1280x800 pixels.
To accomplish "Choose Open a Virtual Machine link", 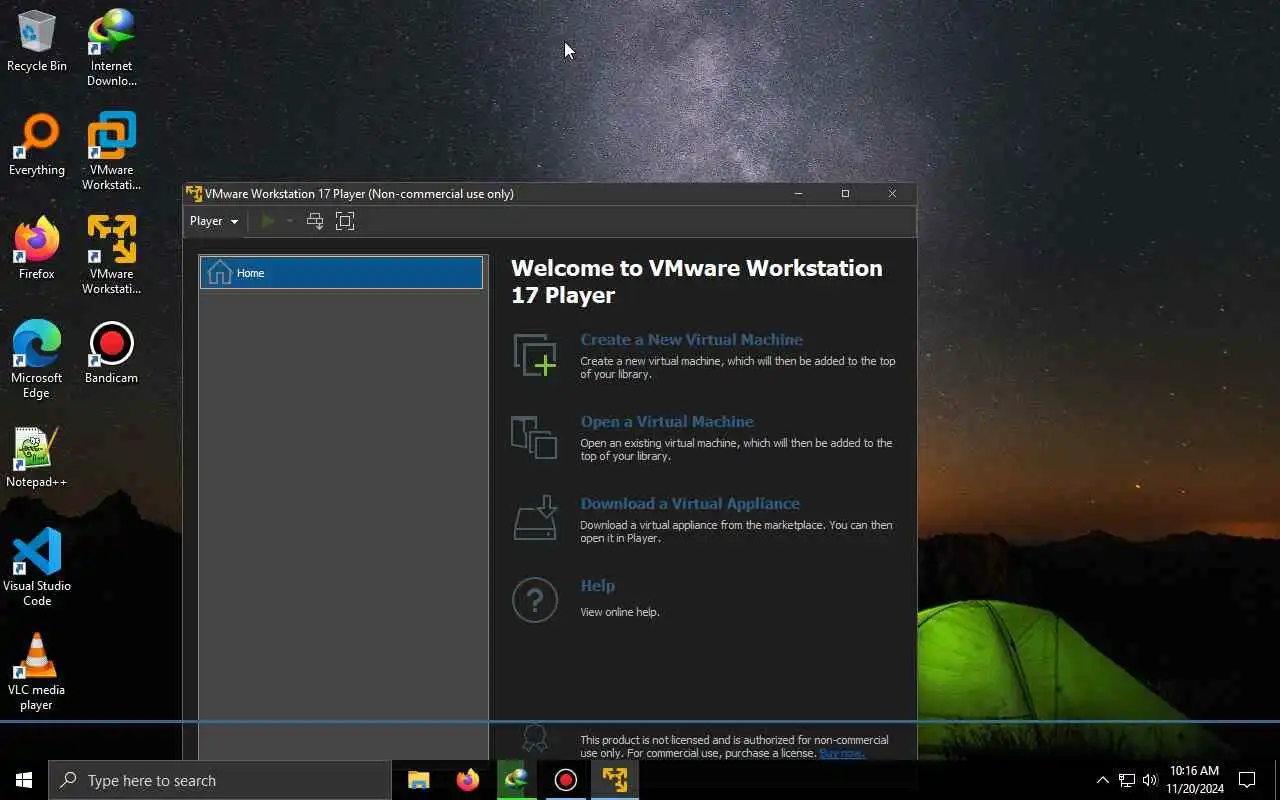I will pyautogui.click(x=667, y=422).
